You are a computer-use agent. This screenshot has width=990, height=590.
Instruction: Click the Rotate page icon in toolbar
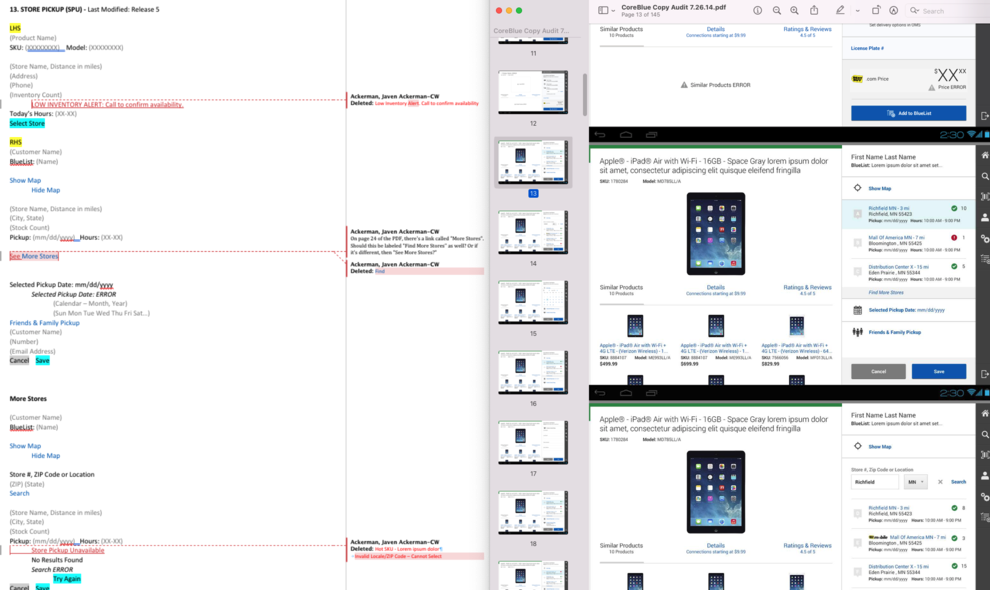coord(875,10)
